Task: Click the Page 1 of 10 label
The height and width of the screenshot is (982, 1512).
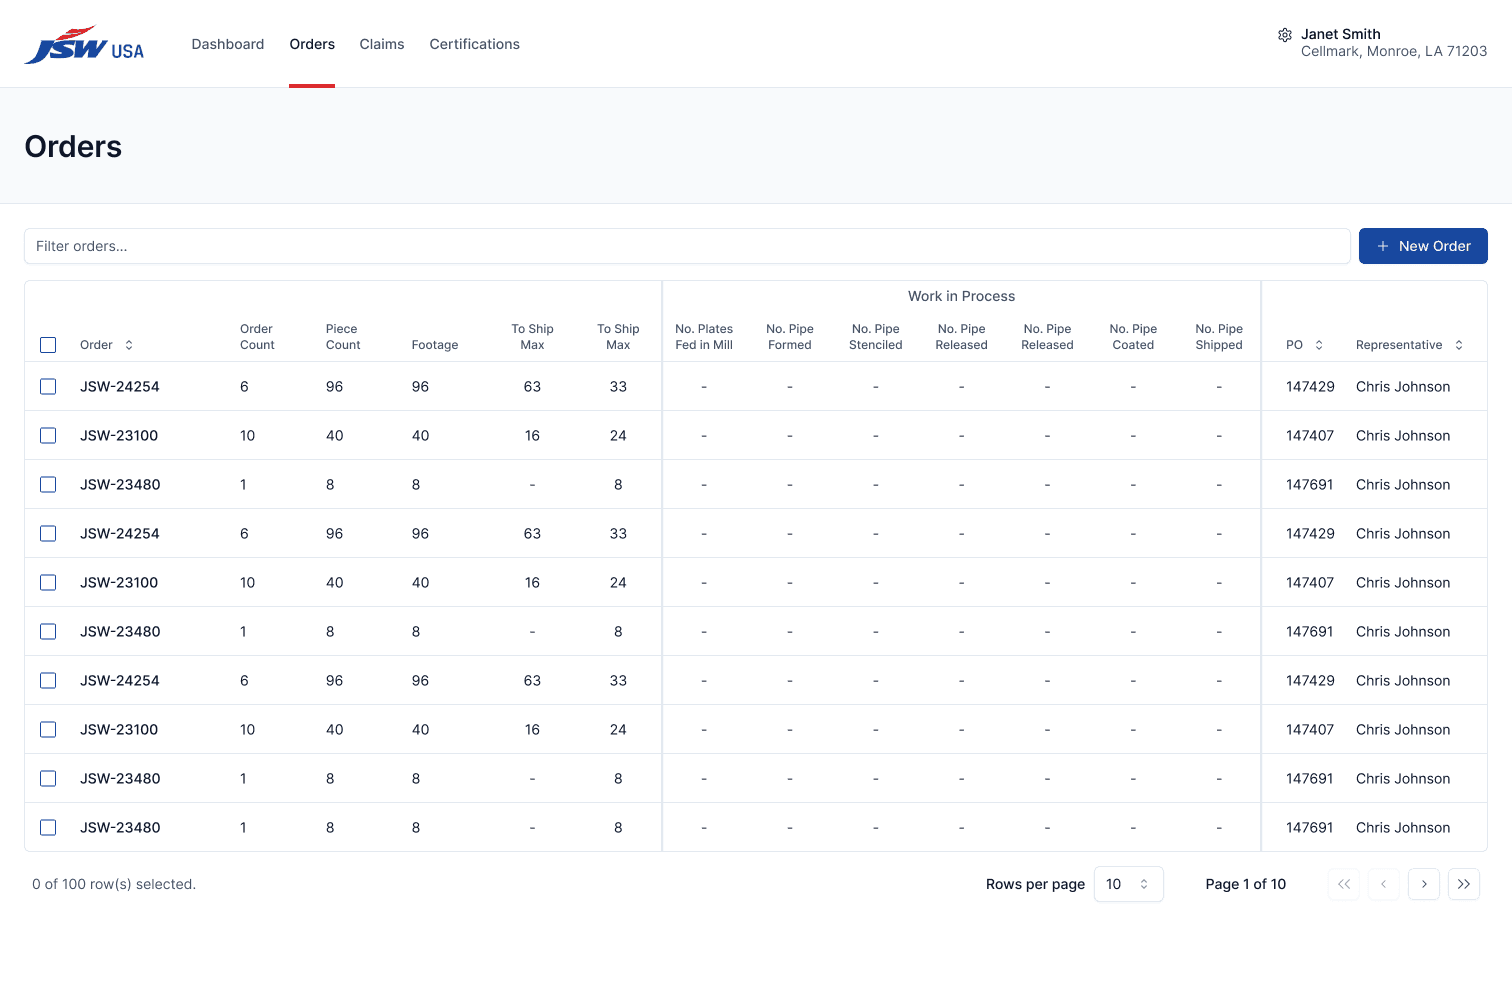Action: click(x=1245, y=884)
